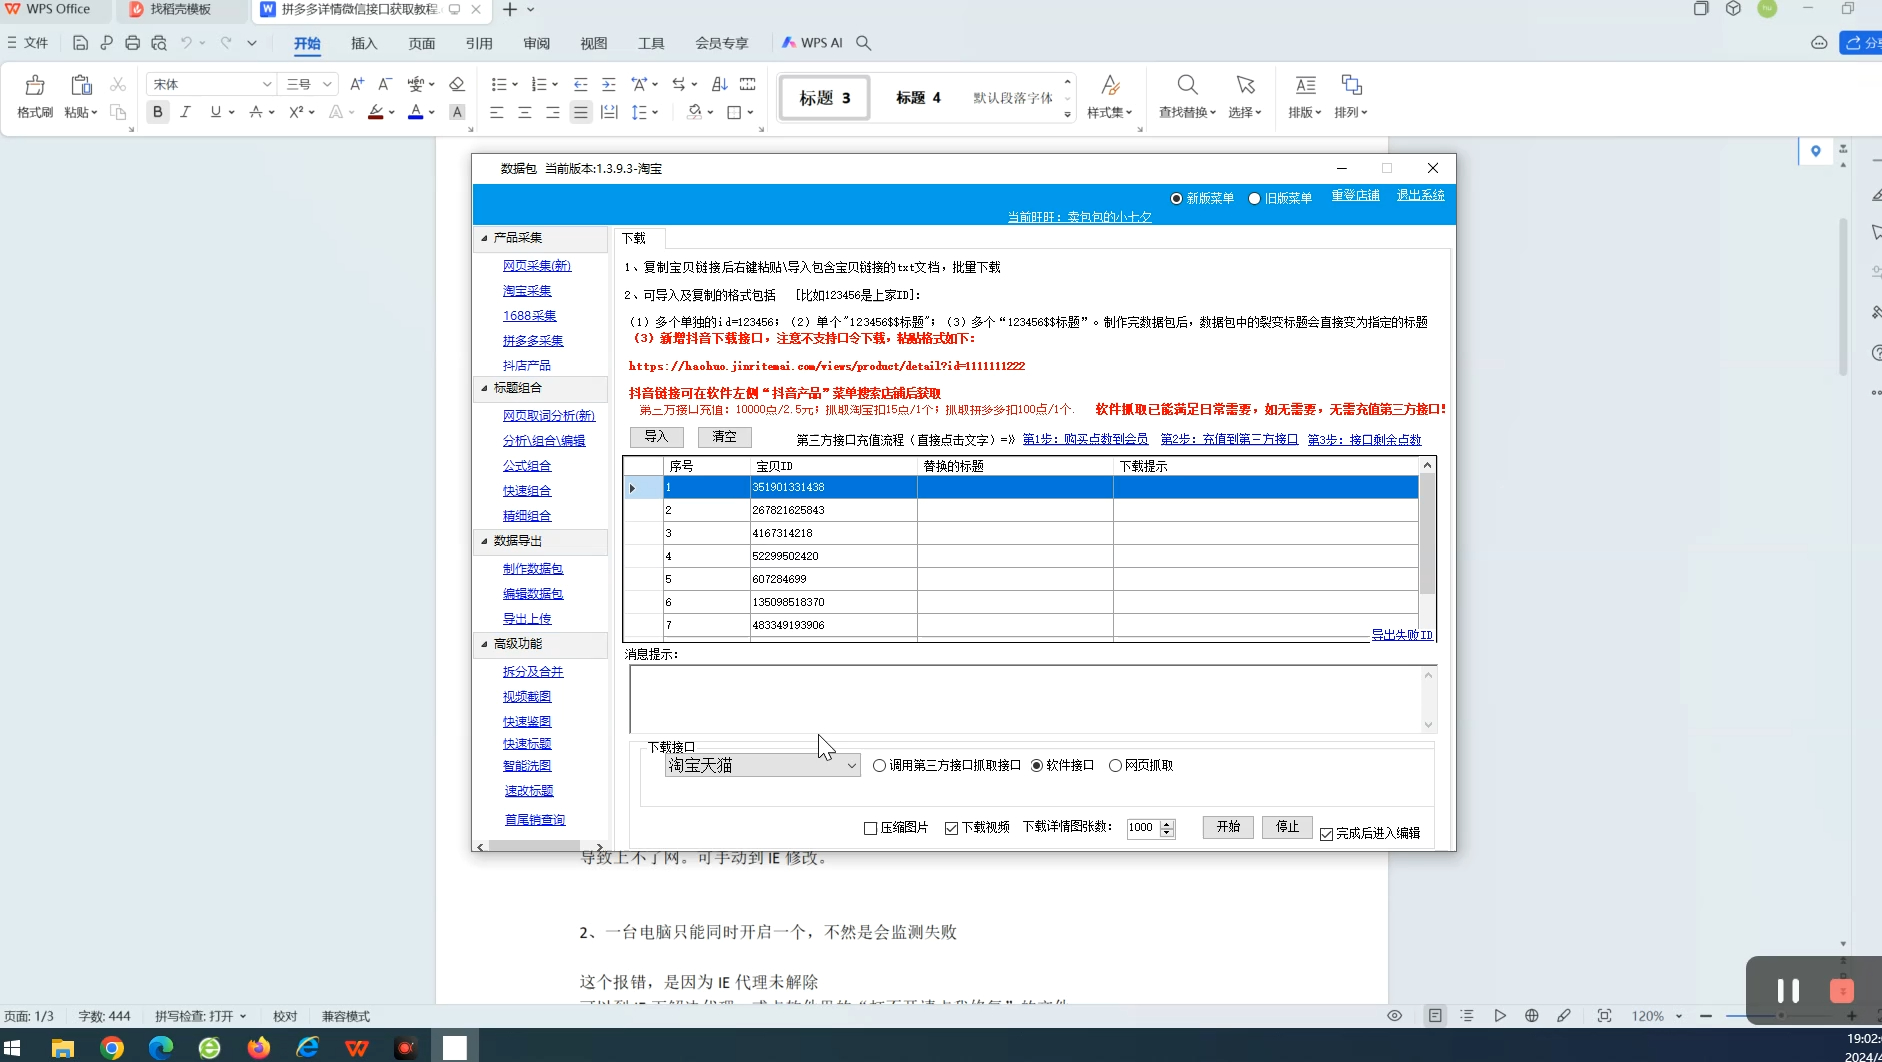This screenshot has width=1882, height=1062.
Task: Click the Cut scissors icon
Action: coord(118,84)
